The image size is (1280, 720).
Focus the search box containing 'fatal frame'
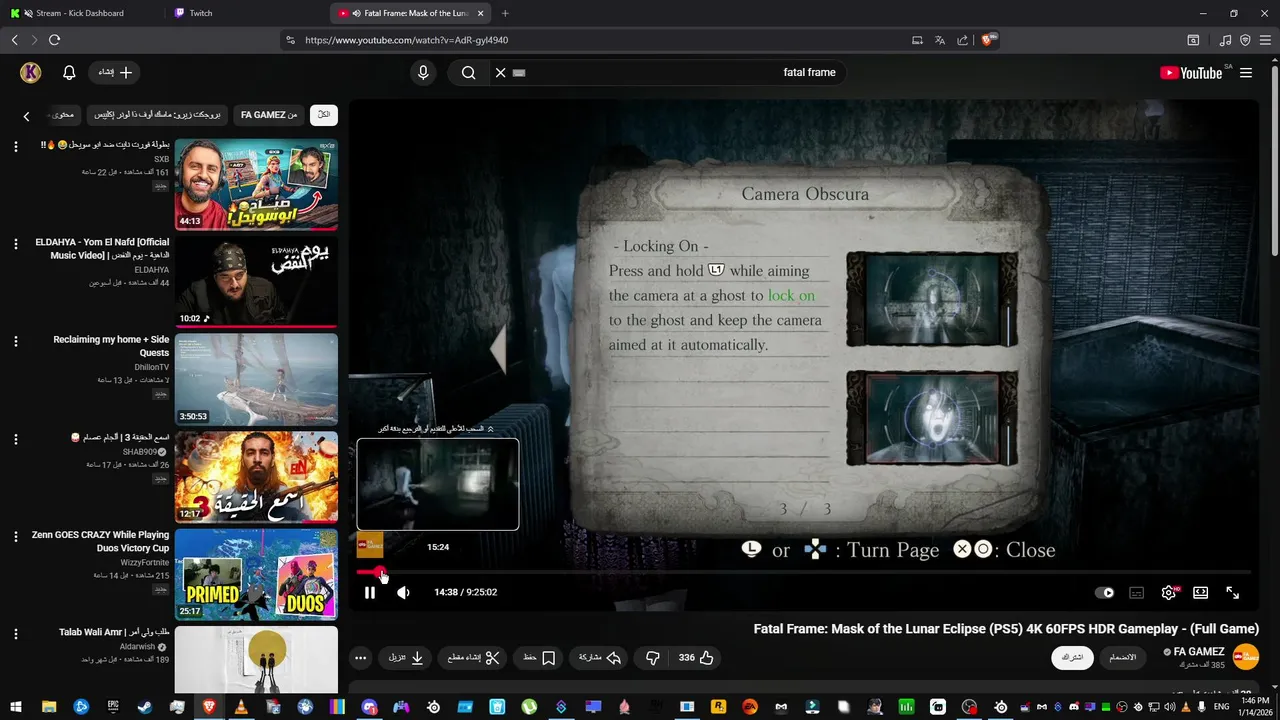(680, 73)
